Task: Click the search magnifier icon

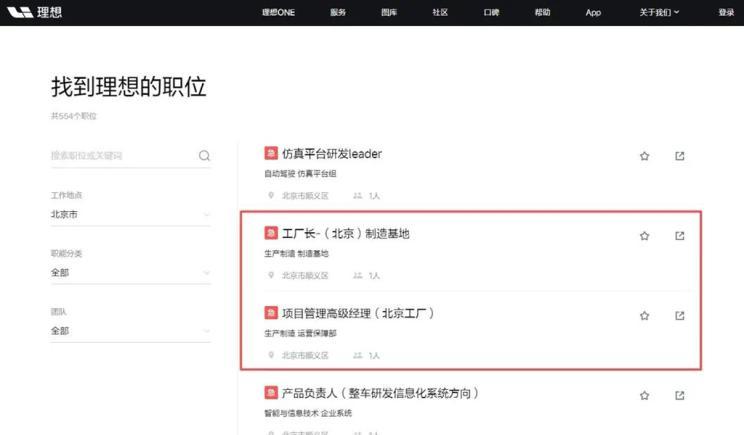Action: [205, 156]
